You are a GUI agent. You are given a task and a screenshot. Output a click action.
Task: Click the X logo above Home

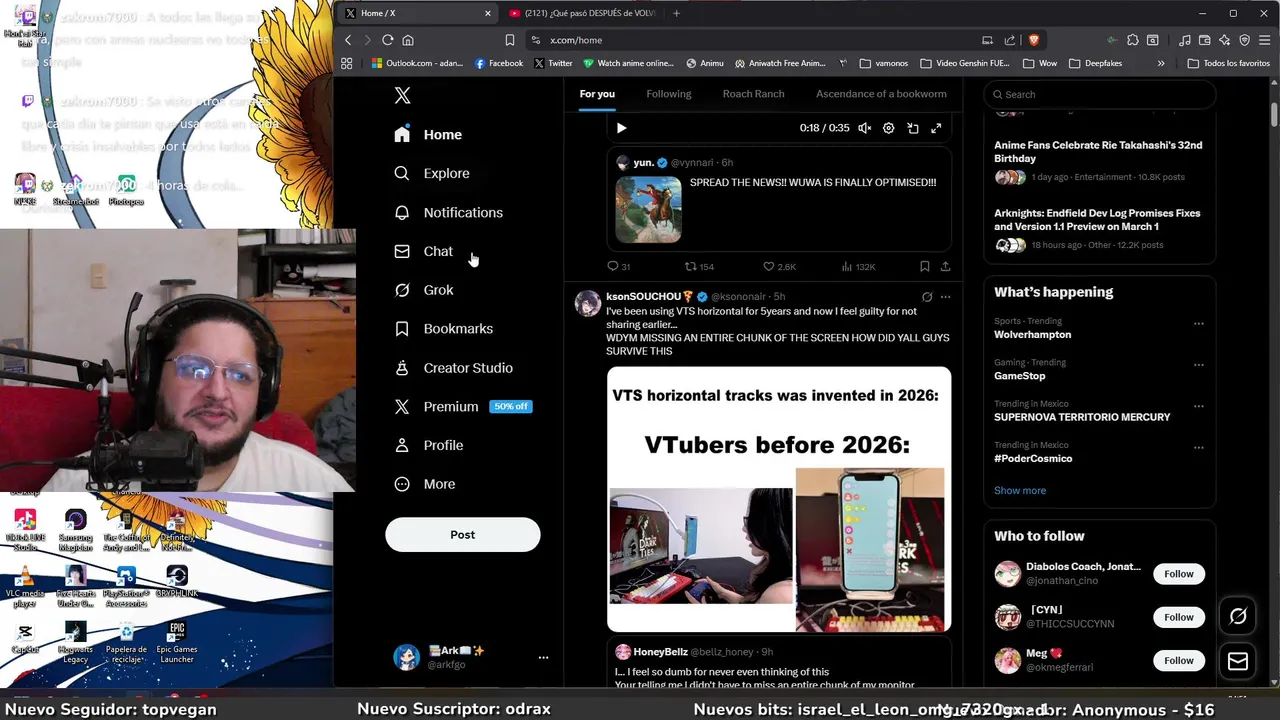pyautogui.click(x=402, y=95)
